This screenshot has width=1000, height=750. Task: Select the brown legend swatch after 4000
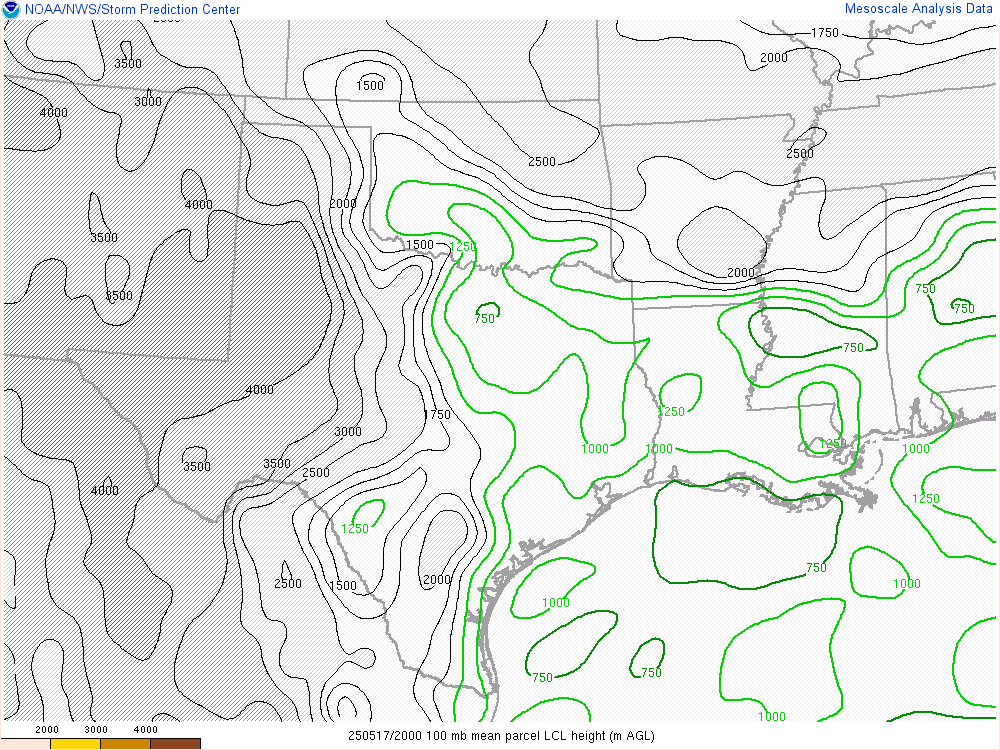pyautogui.click(x=175, y=744)
